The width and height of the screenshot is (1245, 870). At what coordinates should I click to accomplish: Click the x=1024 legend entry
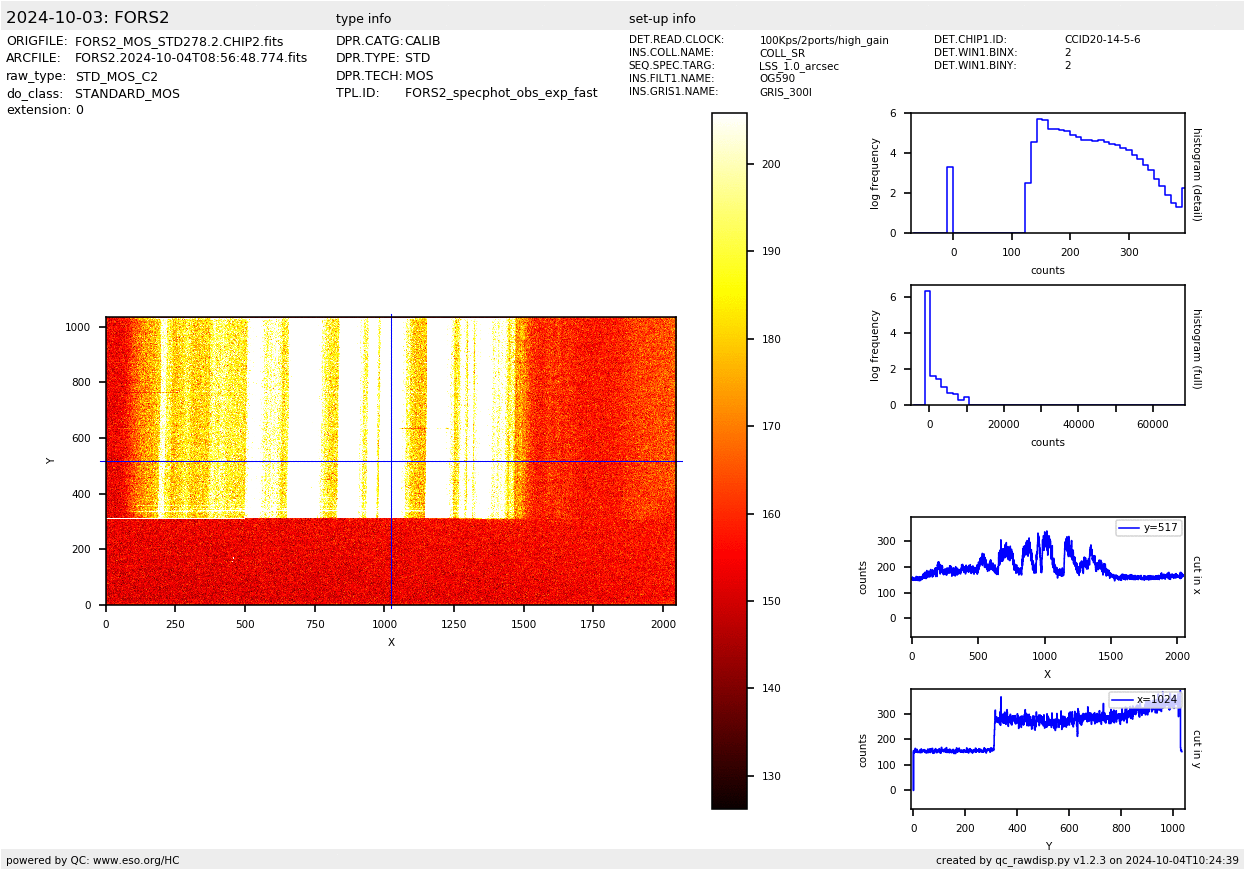click(x=1145, y=700)
